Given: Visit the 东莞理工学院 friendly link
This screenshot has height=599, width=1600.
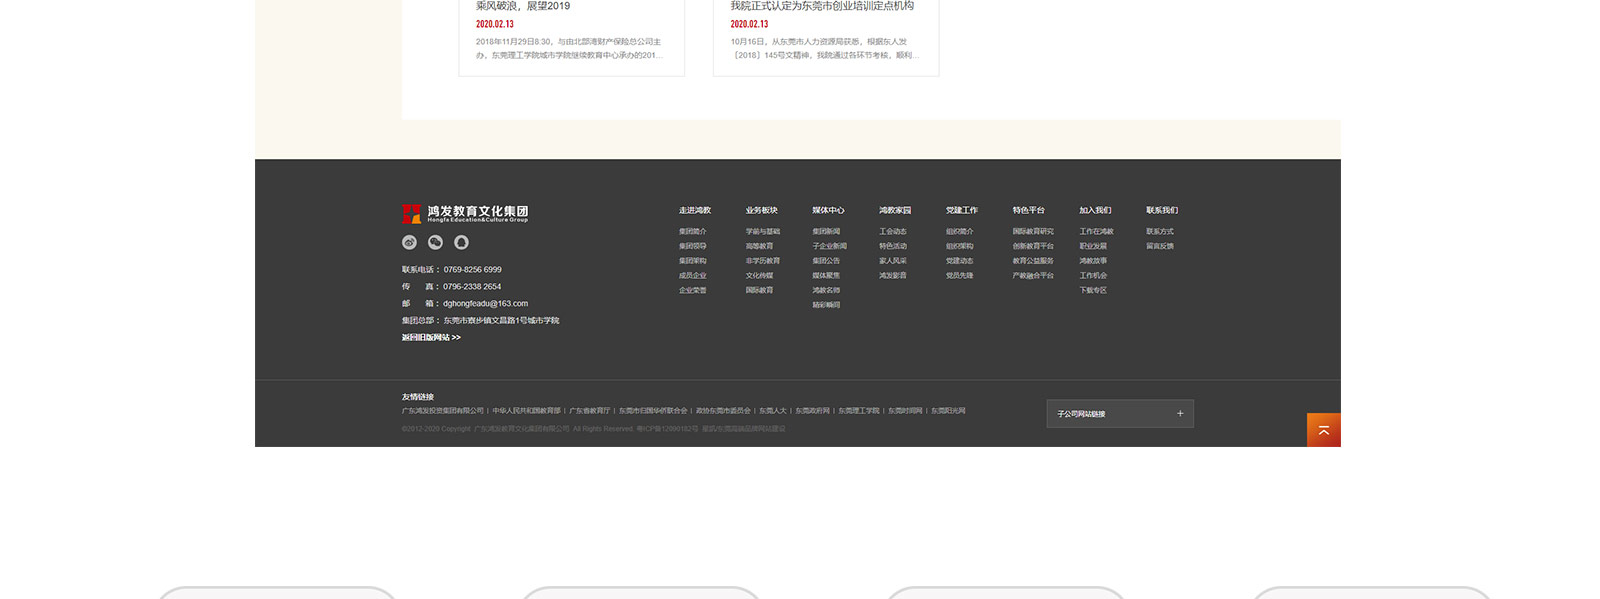Looking at the screenshot, I should [859, 411].
